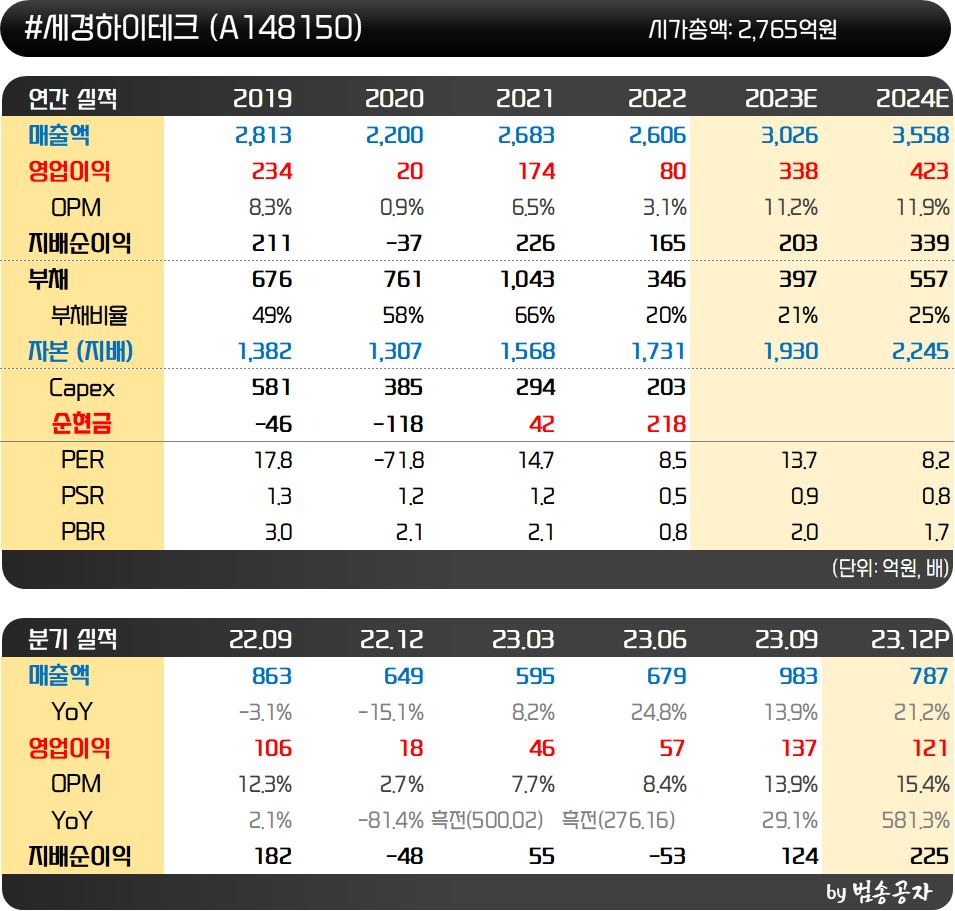This screenshot has width=955, height=911.
Task: Select the 2021 debt ratio 66%
Action: tap(535, 315)
